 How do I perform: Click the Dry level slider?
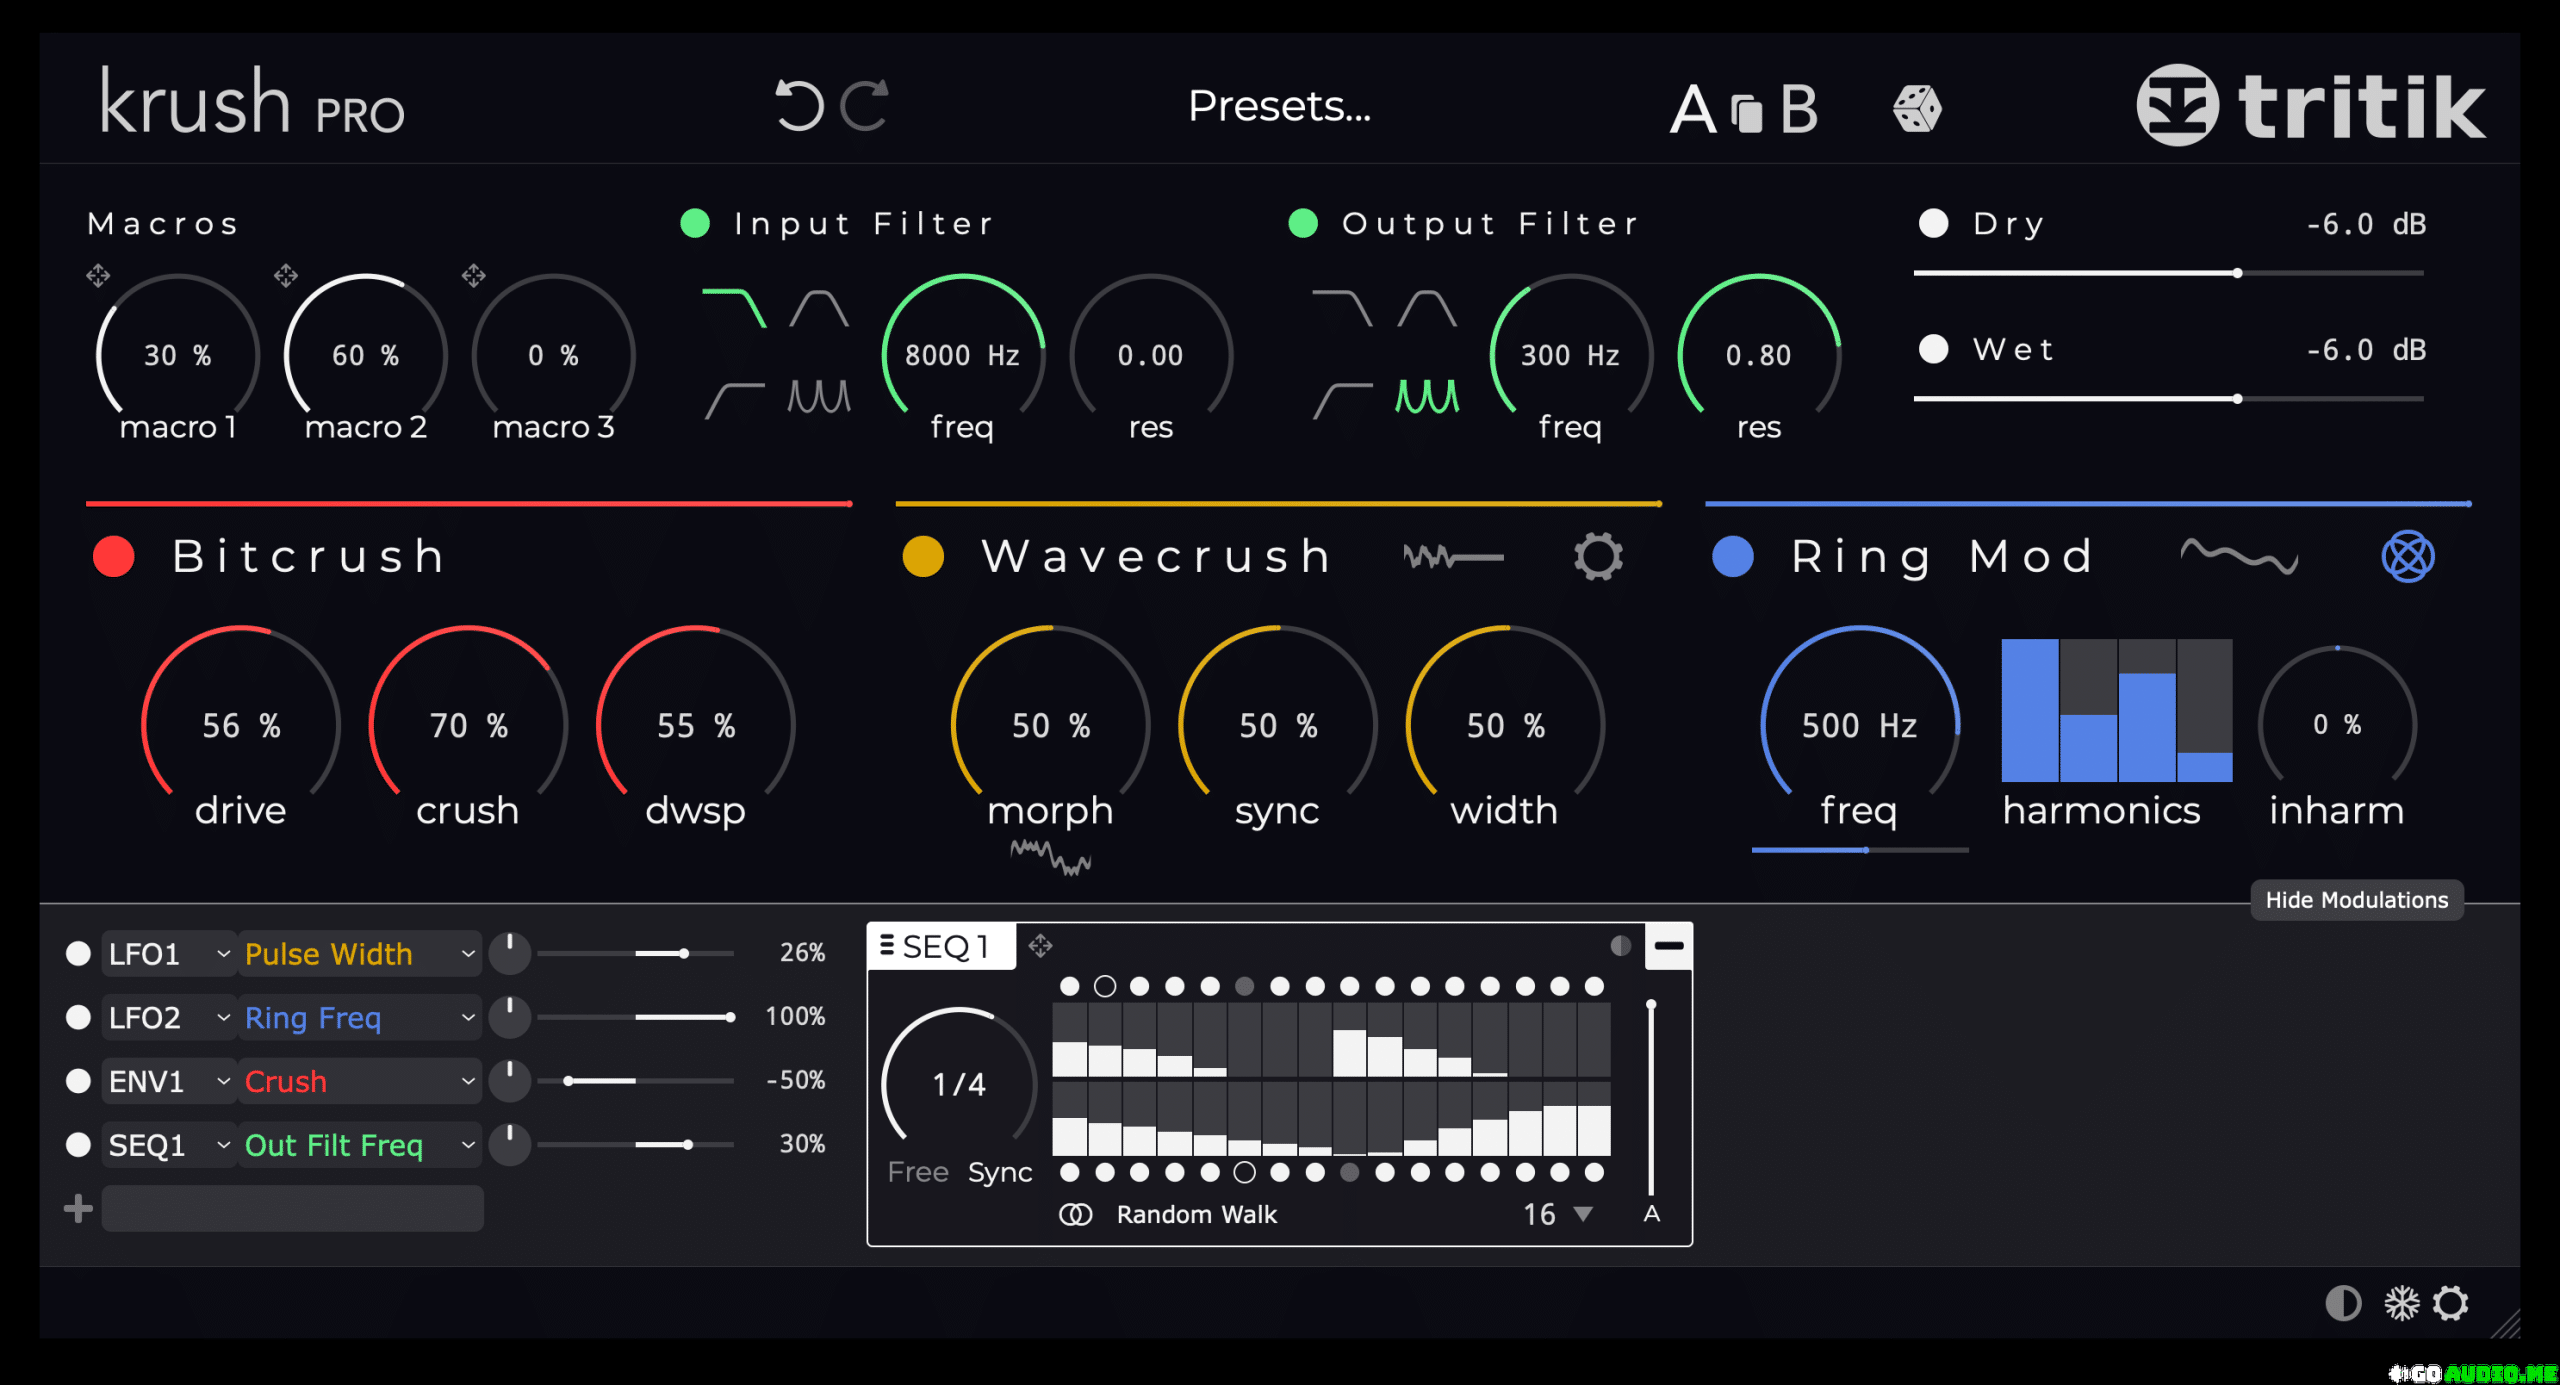(2168, 273)
